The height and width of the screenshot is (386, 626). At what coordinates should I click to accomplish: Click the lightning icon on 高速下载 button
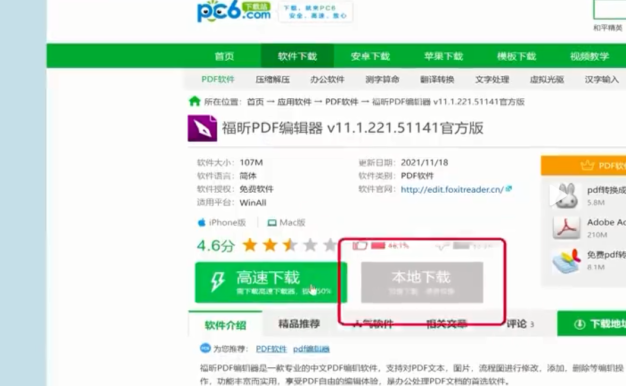tap(218, 281)
